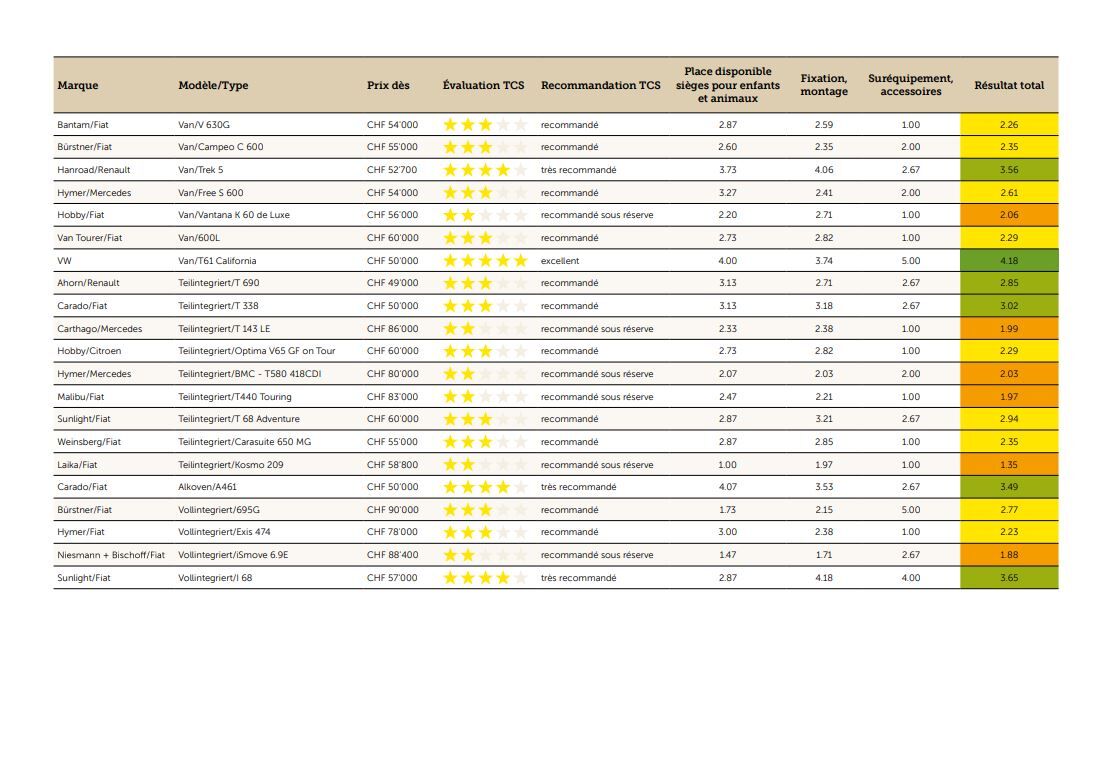Click the 'Teilintegriert/T 690' model cell

[219, 283]
